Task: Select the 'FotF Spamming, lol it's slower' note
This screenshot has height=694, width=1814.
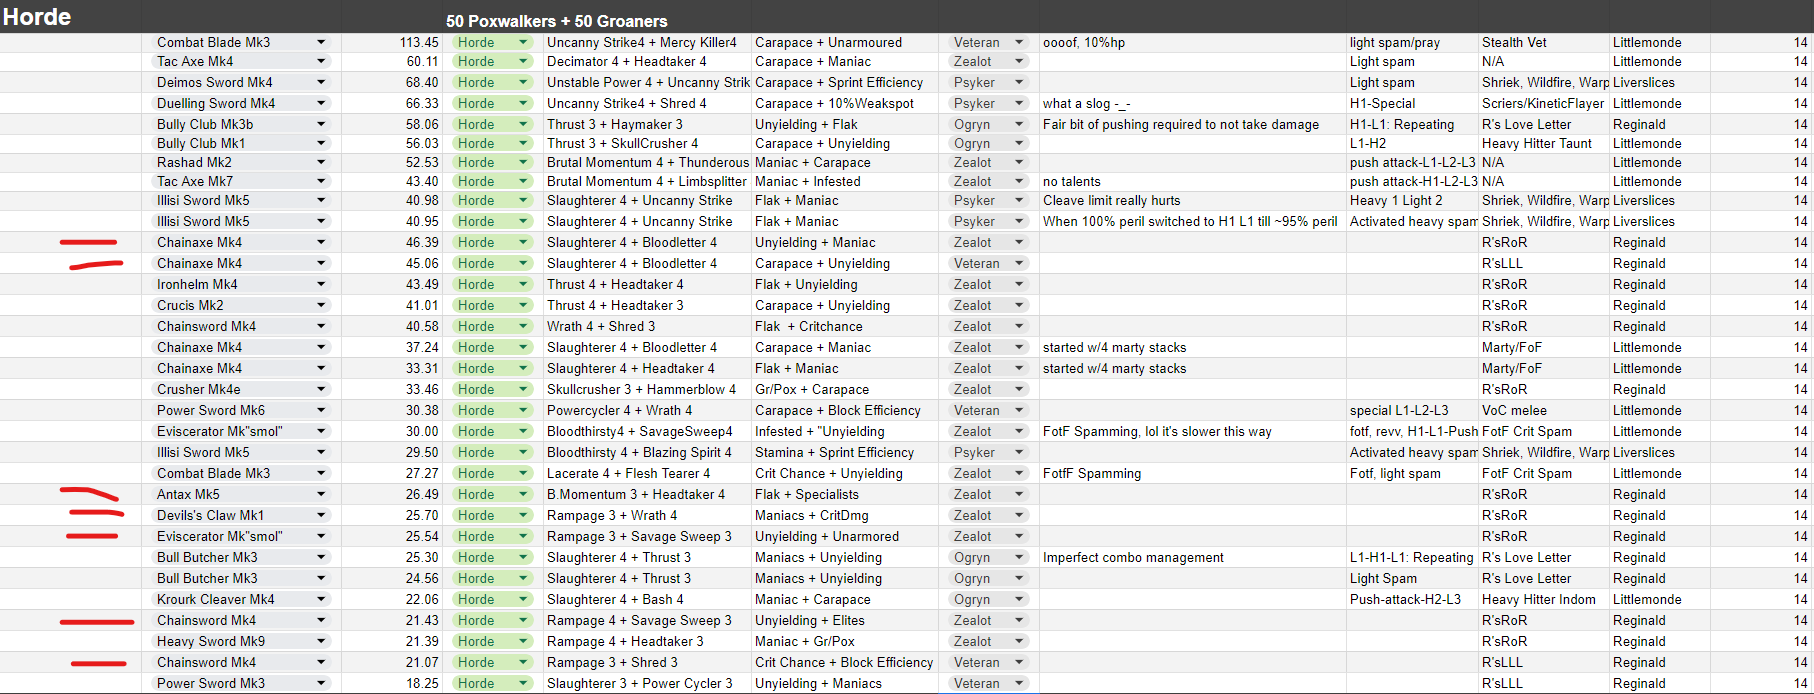Action: click(x=1192, y=432)
